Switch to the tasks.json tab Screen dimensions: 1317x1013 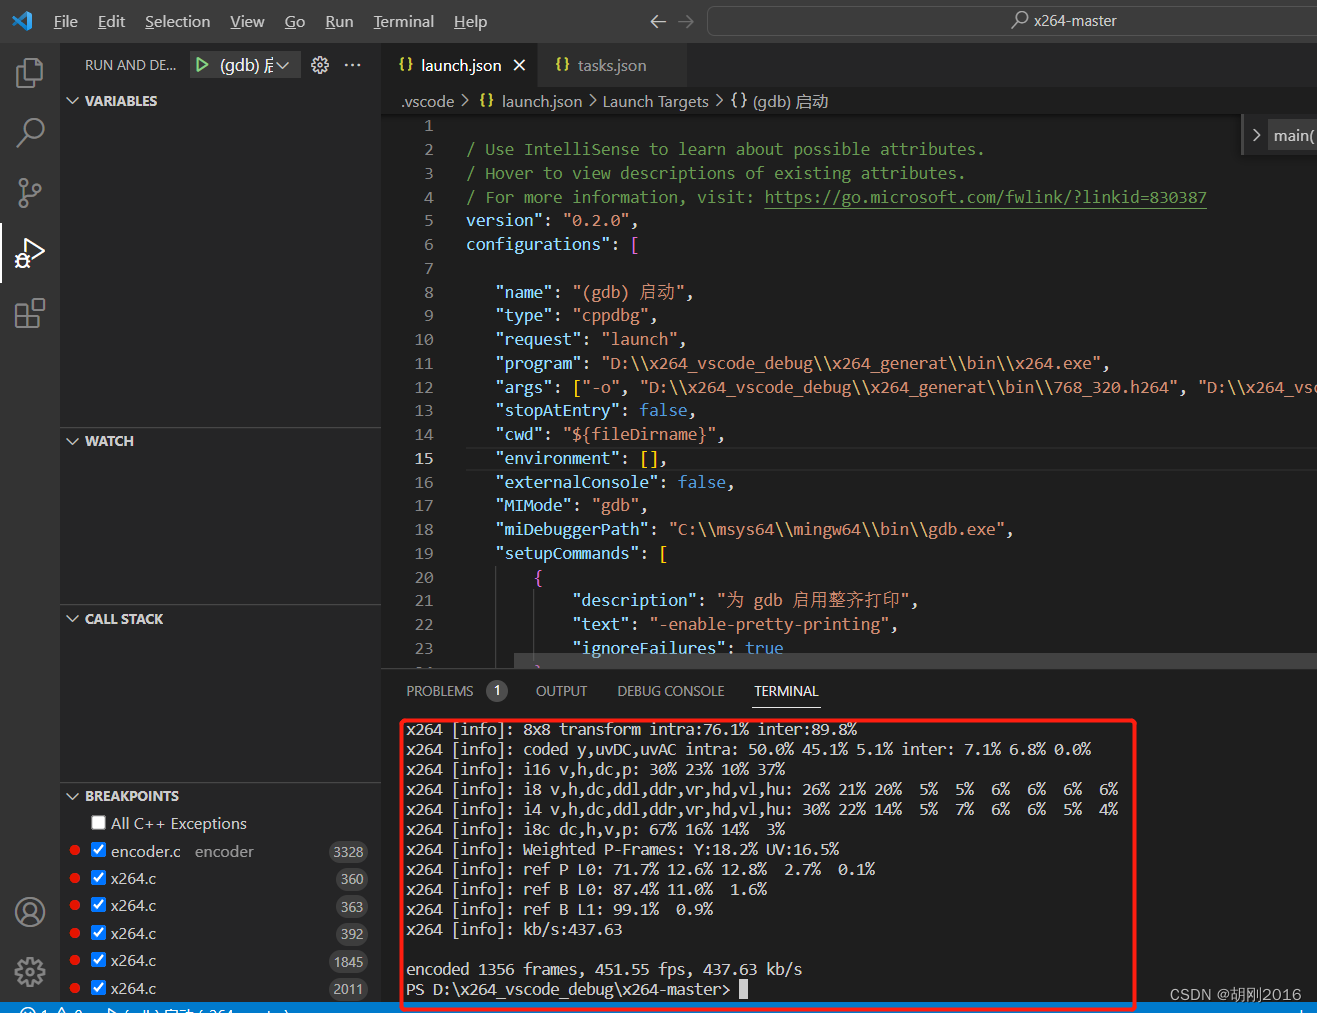pyautogui.click(x=611, y=64)
